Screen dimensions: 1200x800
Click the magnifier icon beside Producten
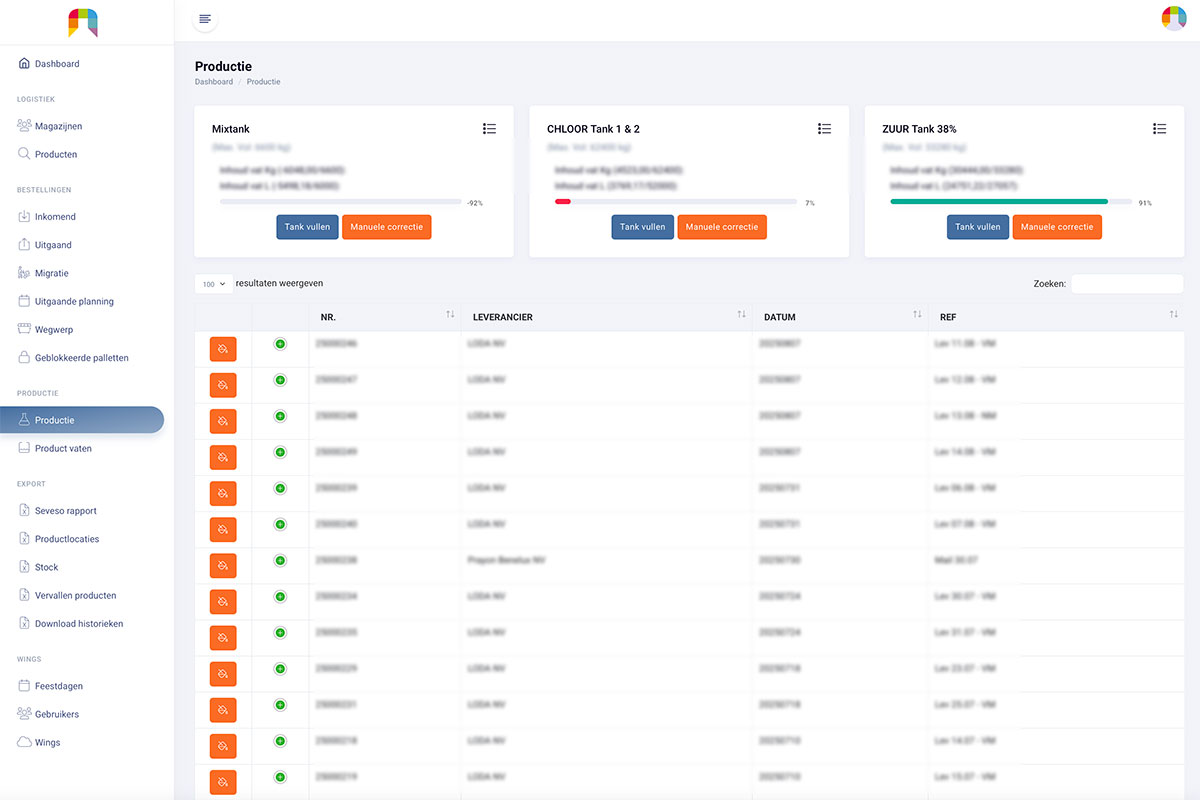click(24, 154)
